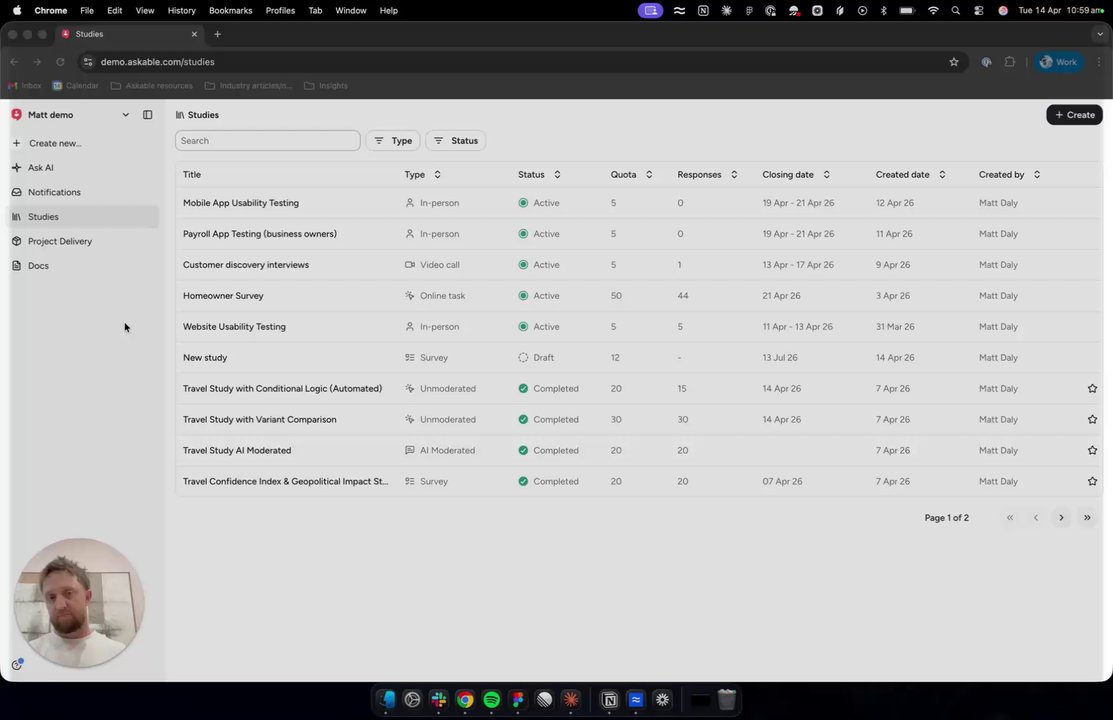Click the presenter webcam thumbnail
The image size is (1113, 720).
coord(79,603)
